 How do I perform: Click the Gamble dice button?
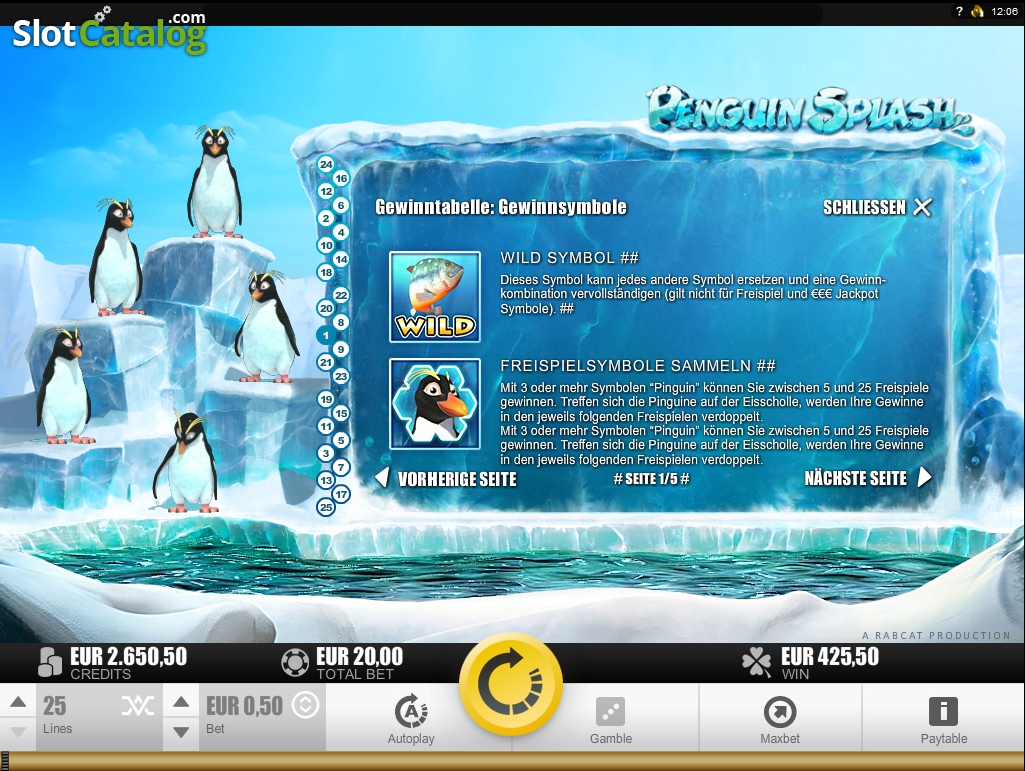pyautogui.click(x=611, y=718)
